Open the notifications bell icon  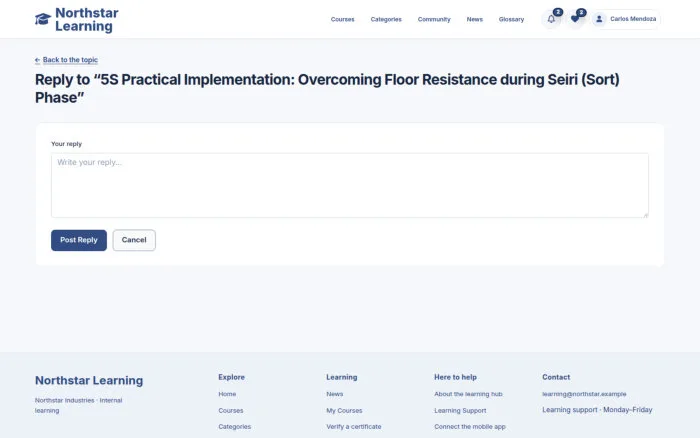point(551,19)
